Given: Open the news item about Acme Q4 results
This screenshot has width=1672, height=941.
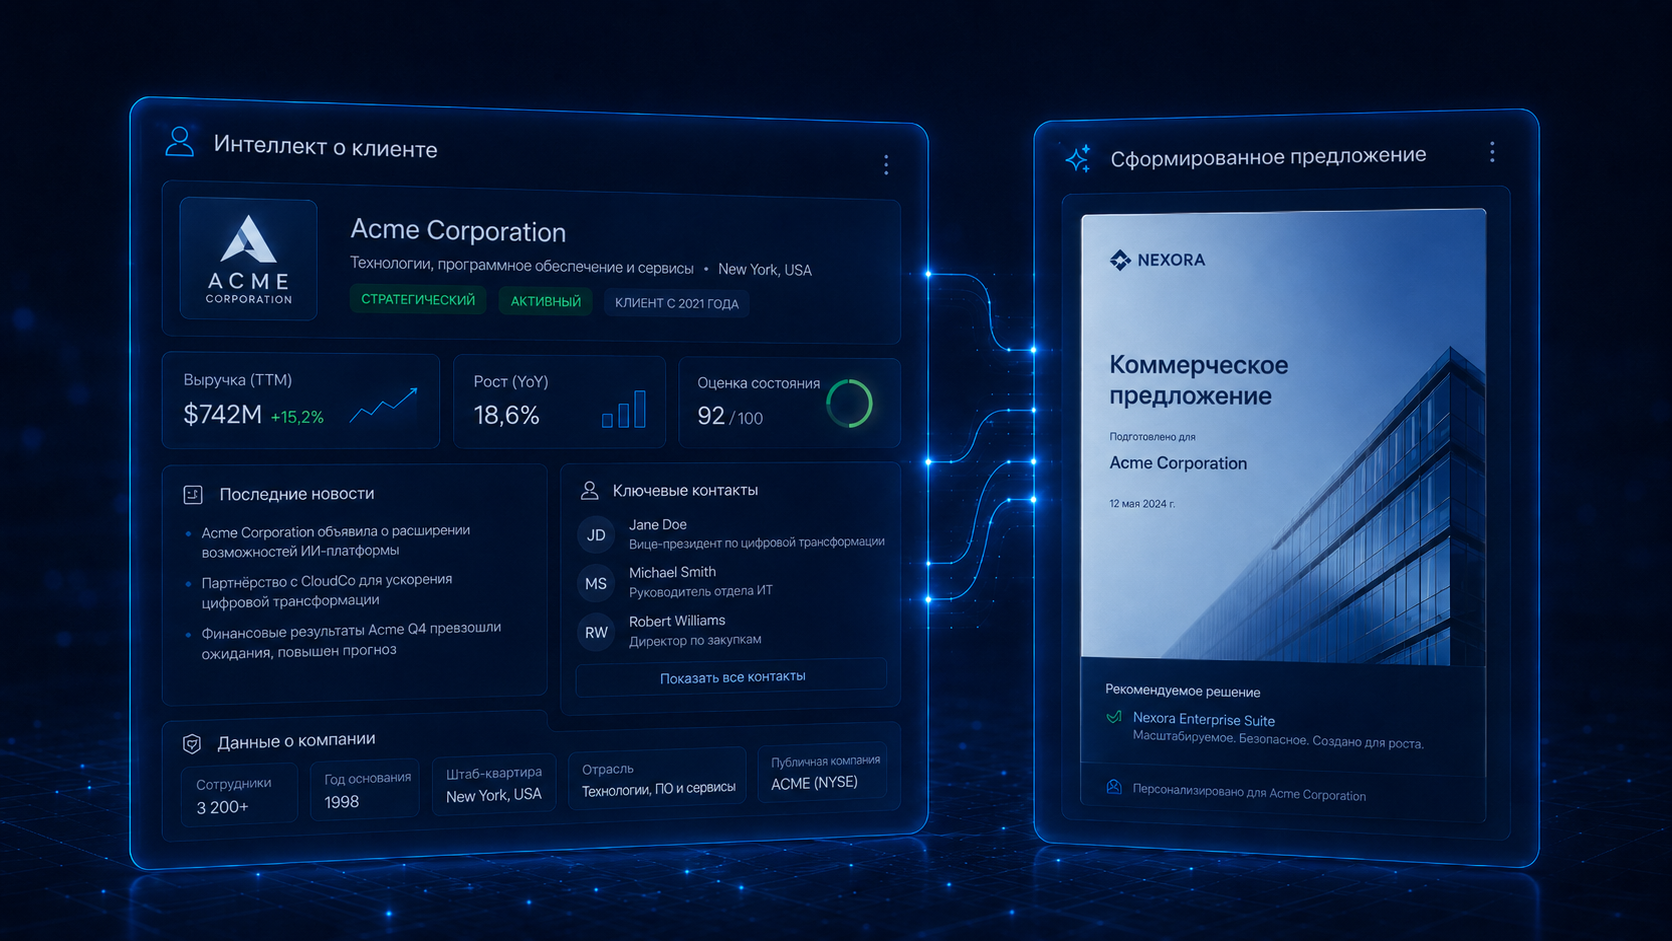Looking at the screenshot, I should [350, 640].
